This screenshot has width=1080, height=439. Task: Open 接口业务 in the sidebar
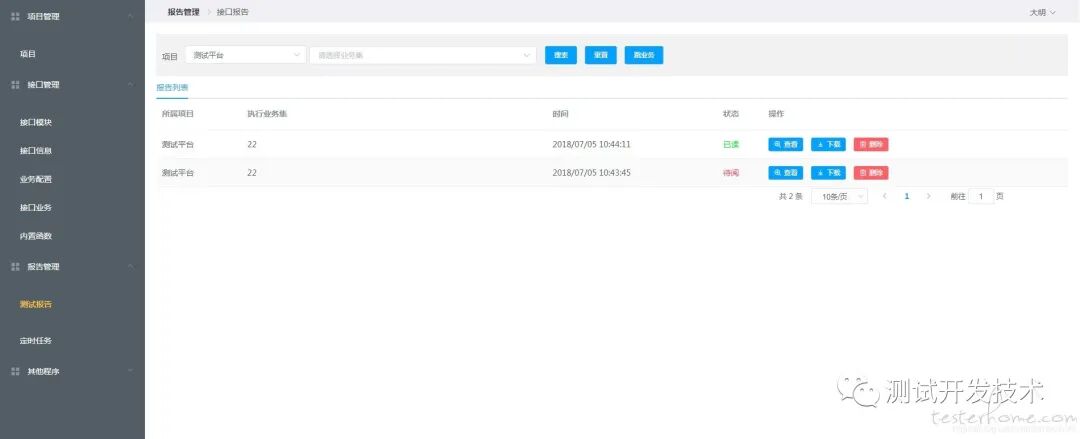(x=36, y=207)
